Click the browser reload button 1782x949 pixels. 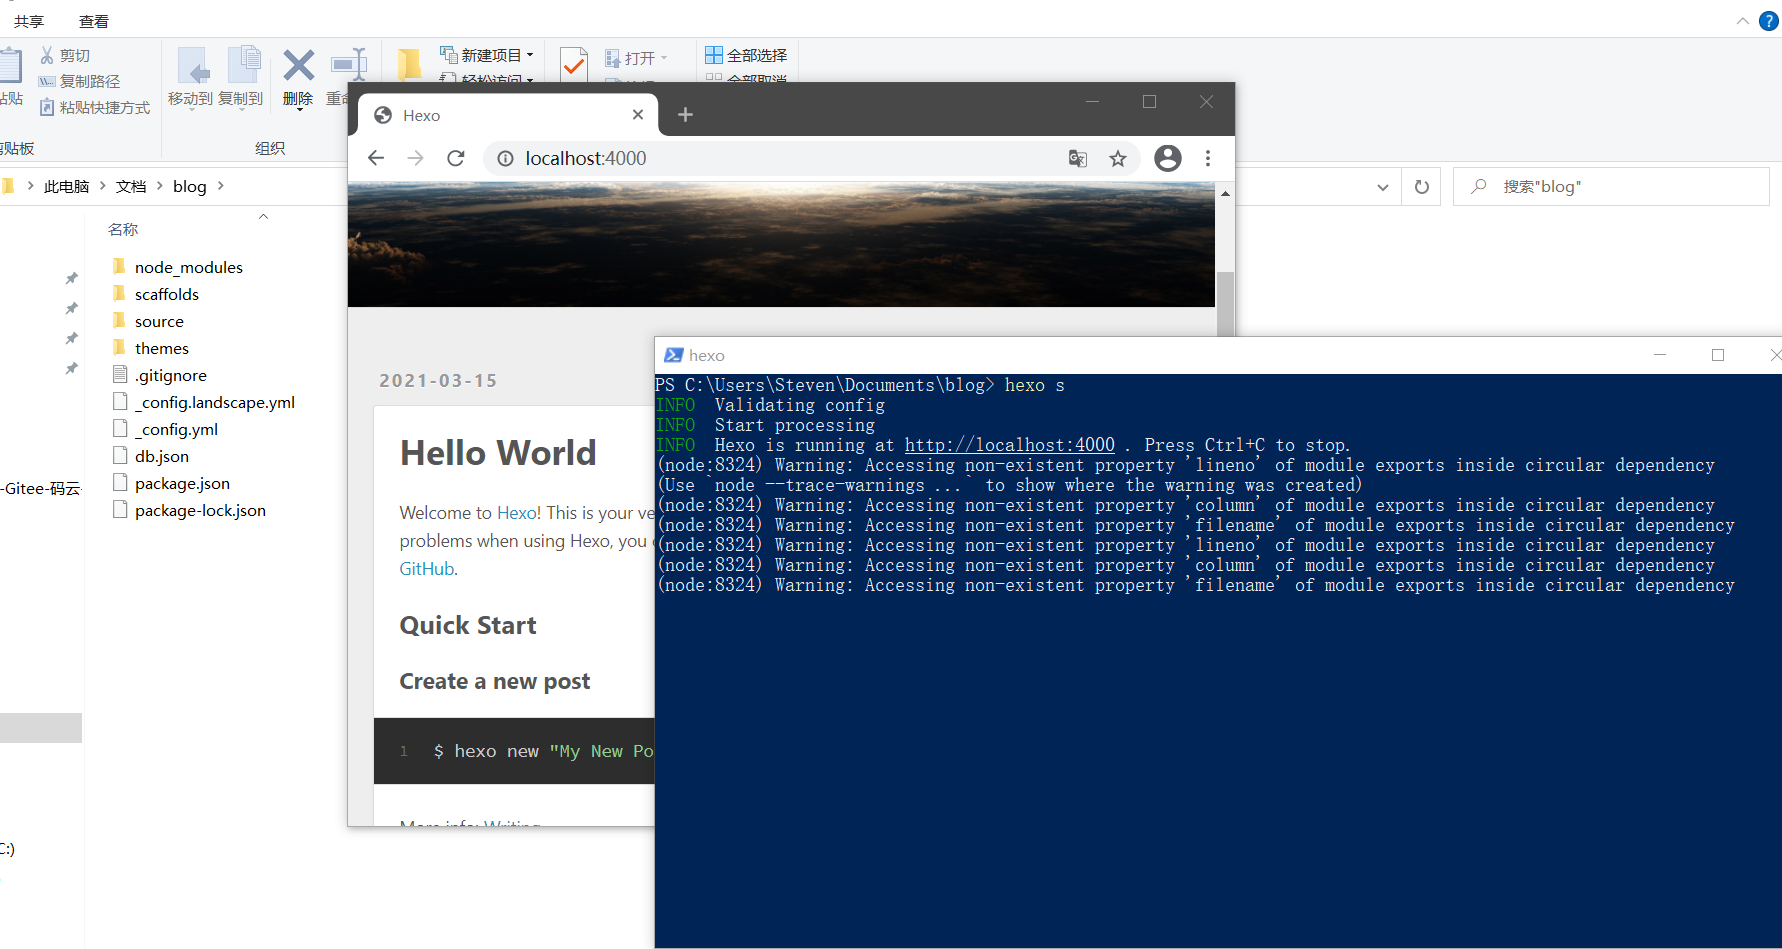point(456,158)
